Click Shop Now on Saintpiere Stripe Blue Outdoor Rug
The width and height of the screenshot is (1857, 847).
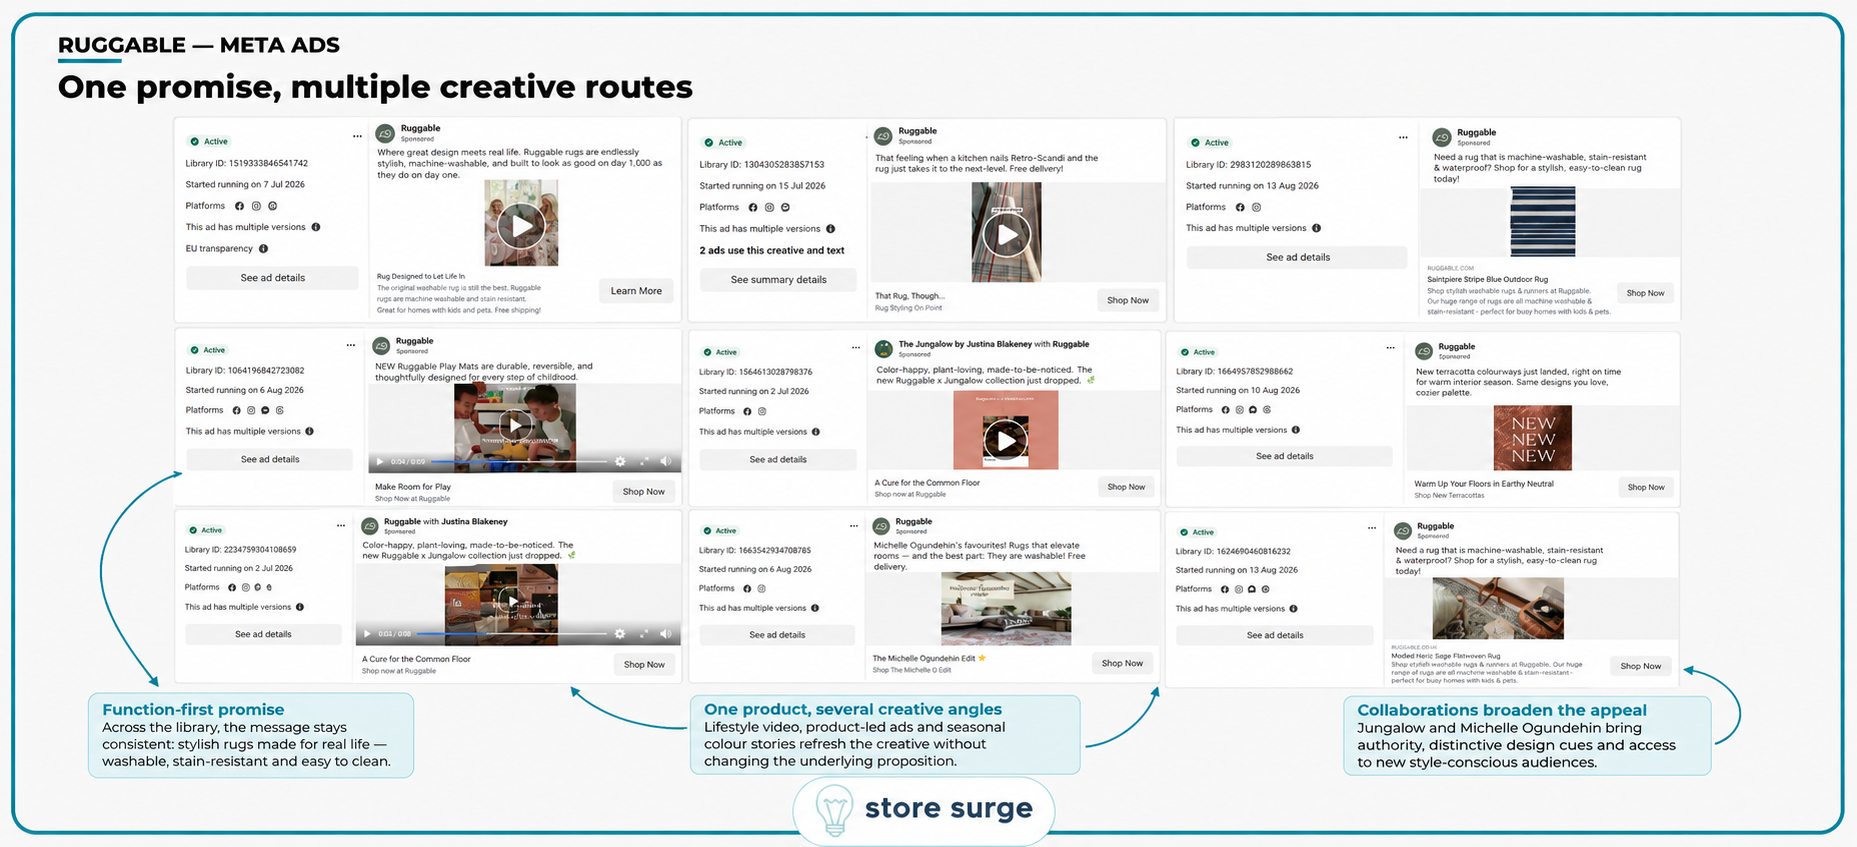click(x=1645, y=293)
